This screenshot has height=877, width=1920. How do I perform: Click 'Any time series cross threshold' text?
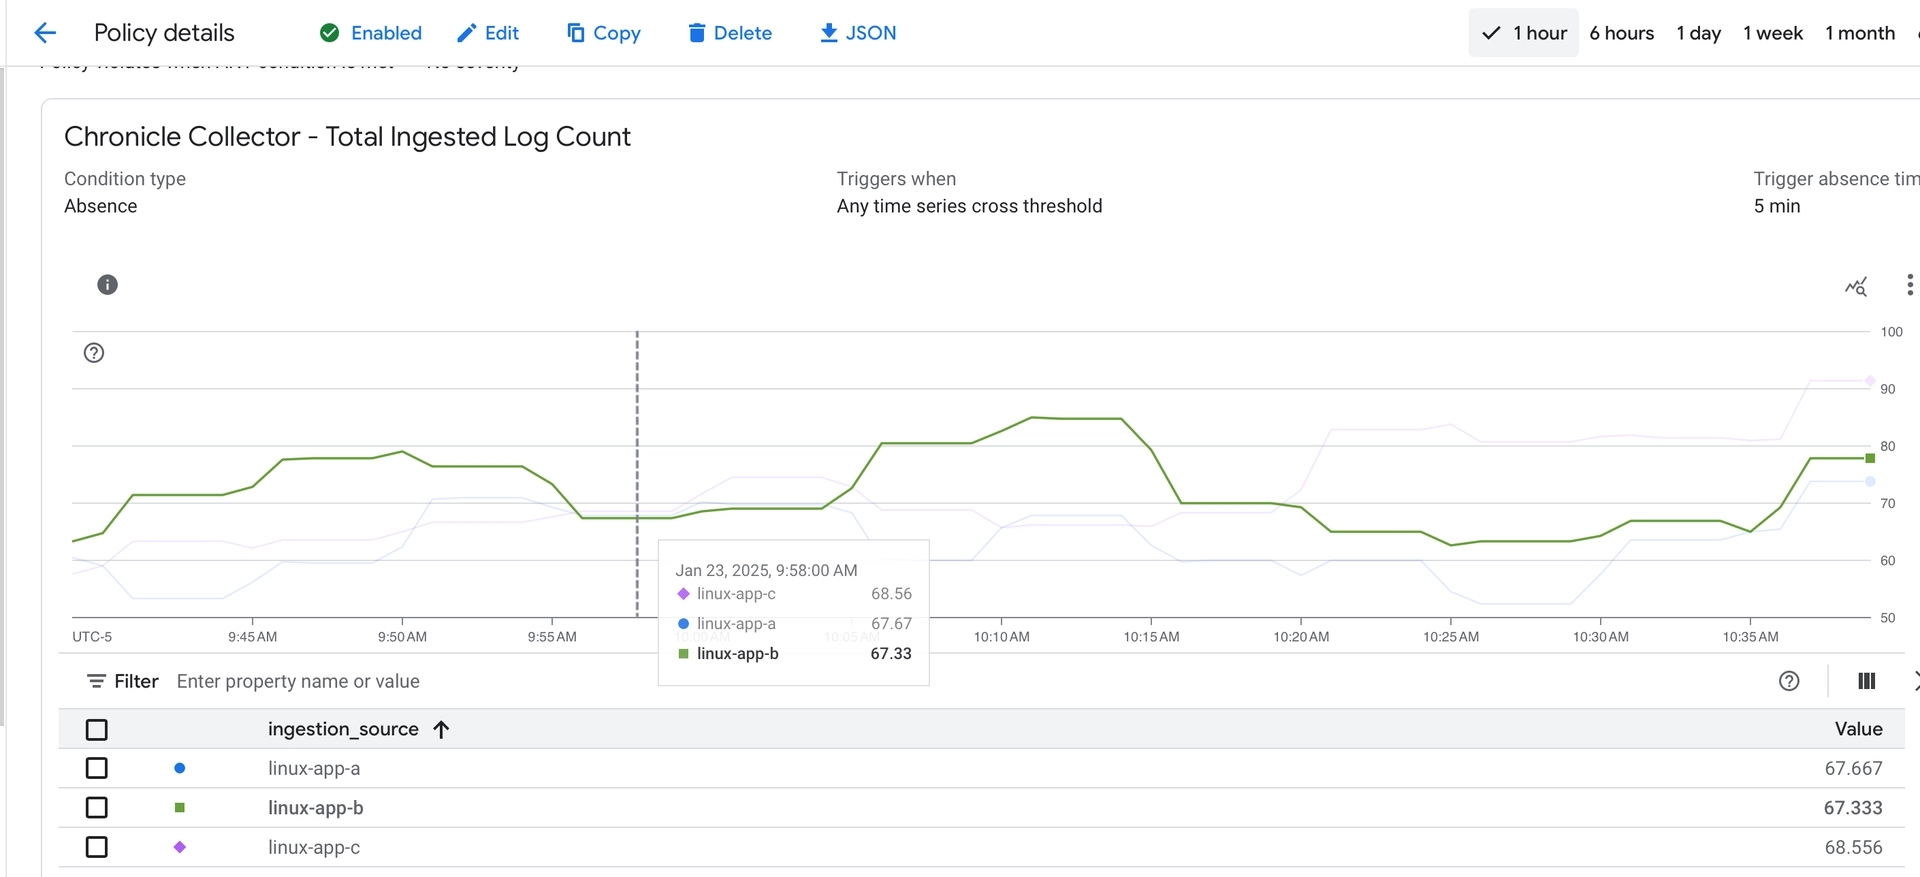point(969,206)
